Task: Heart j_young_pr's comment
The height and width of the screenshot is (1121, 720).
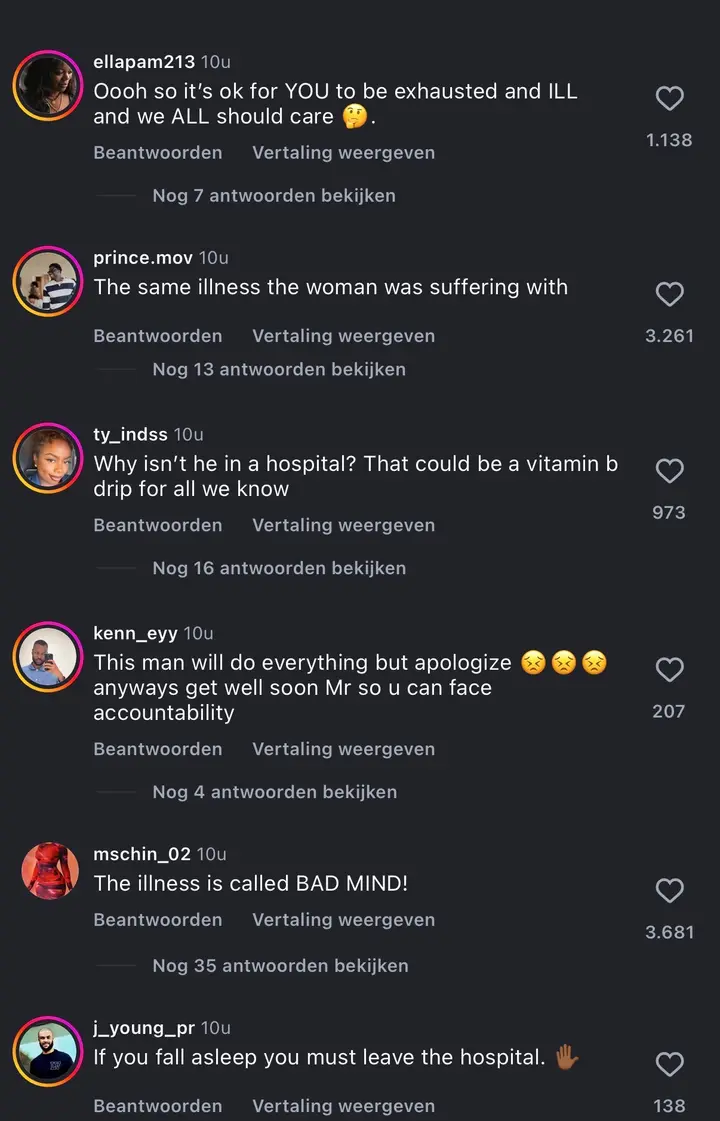Action: coord(669,1064)
